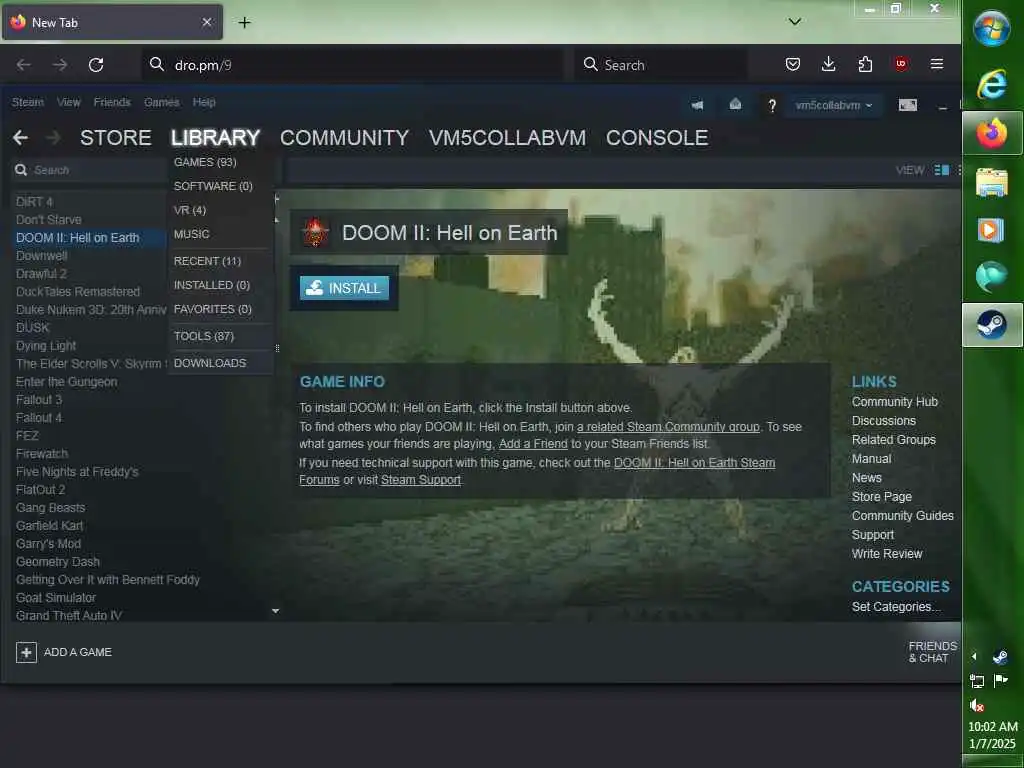Close the New Tab tab
The image size is (1024, 768).
(x=207, y=22)
